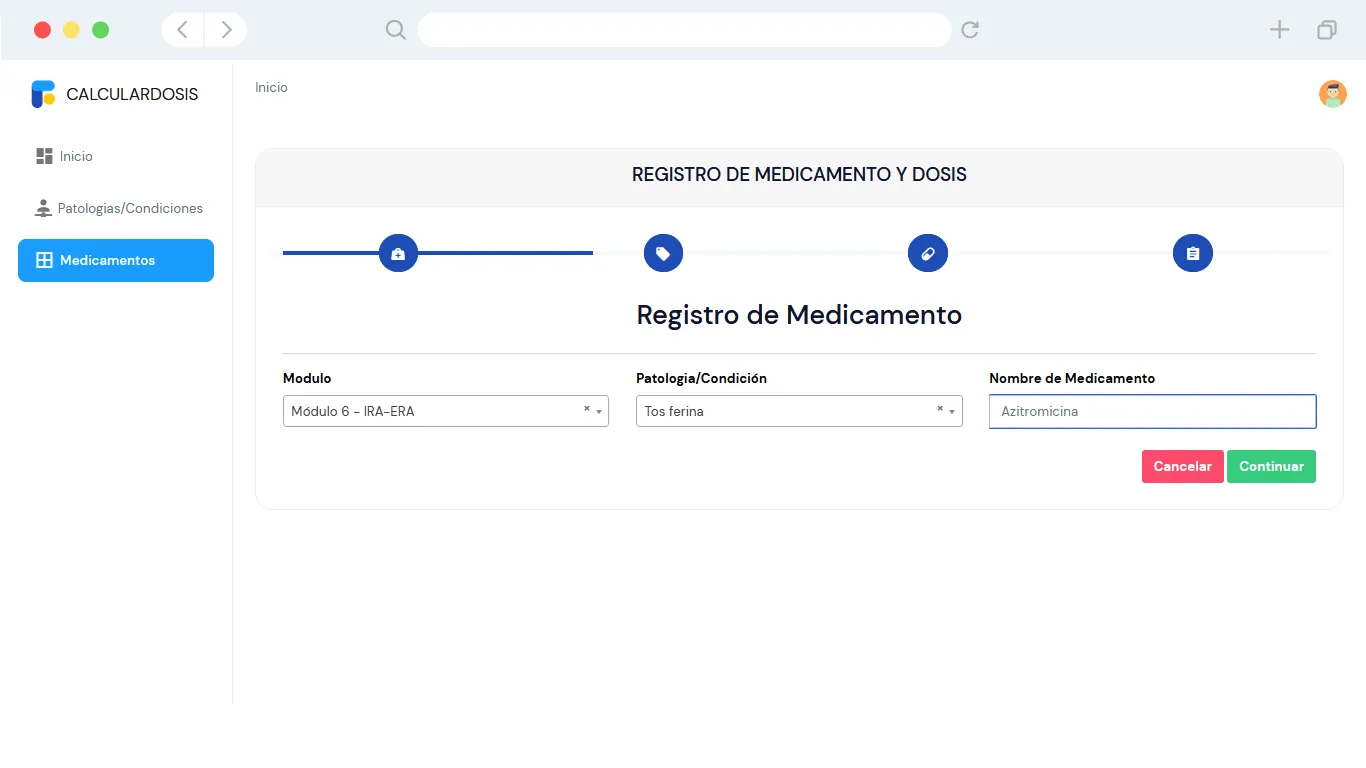This screenshot has width=1366, height=768.
Task: Clear the Módulo 6 - IRA-ERA selection
Action: click(x=586, y=409)
